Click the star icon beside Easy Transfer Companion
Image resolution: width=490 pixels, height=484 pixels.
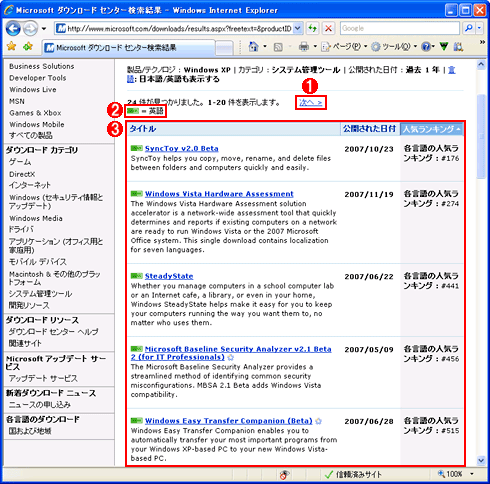click(x=318, y=421)
